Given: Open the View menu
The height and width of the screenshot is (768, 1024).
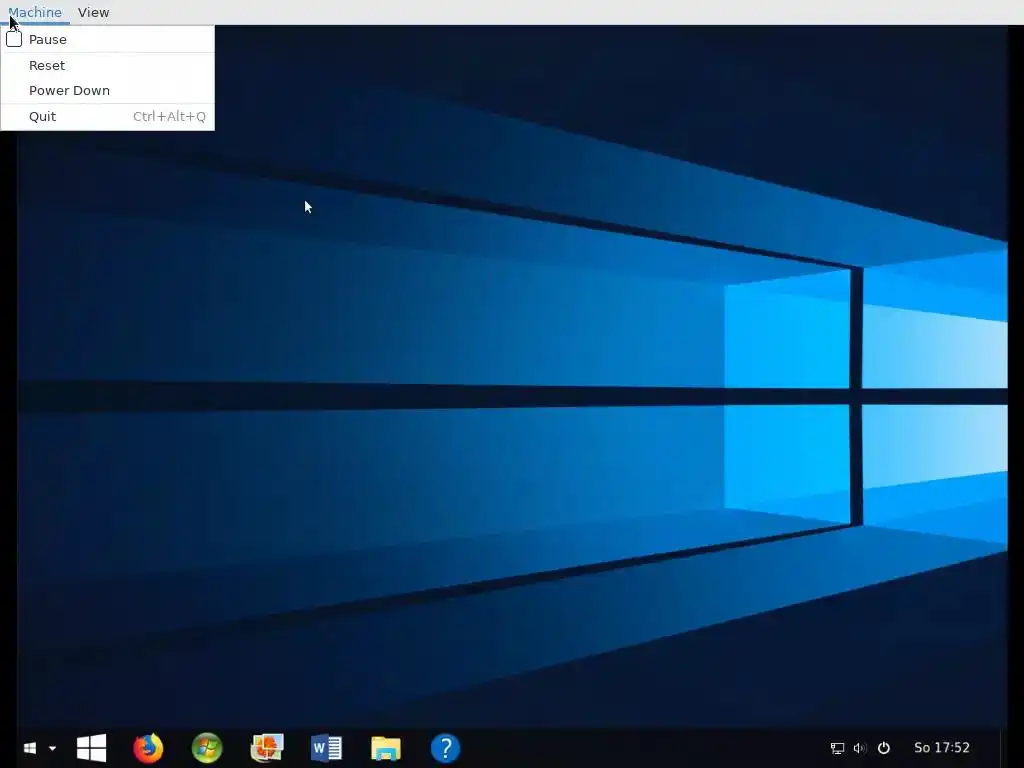Looking at the screenshot, I should (93, 12).
